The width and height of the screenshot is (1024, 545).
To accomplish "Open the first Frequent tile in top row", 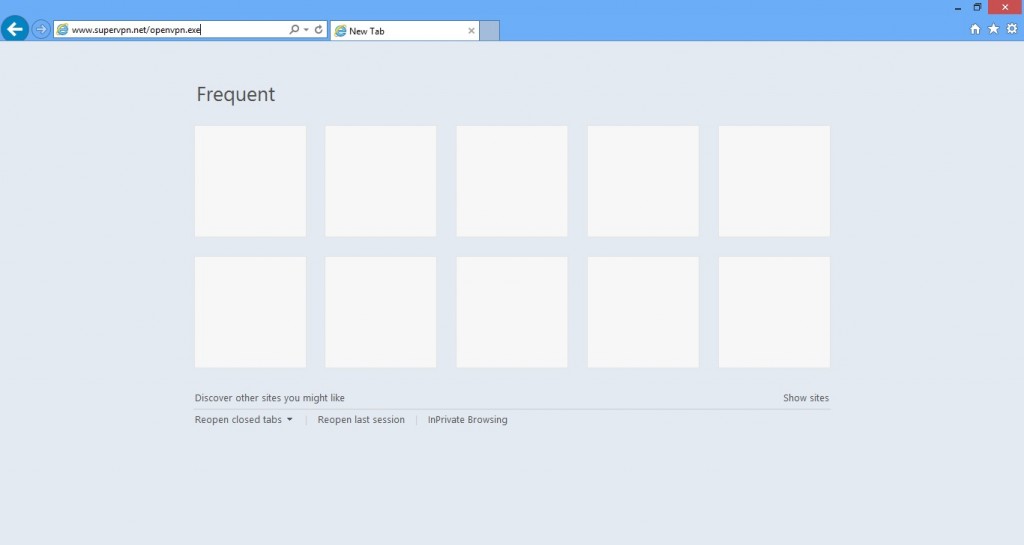I will click(250, 181).
